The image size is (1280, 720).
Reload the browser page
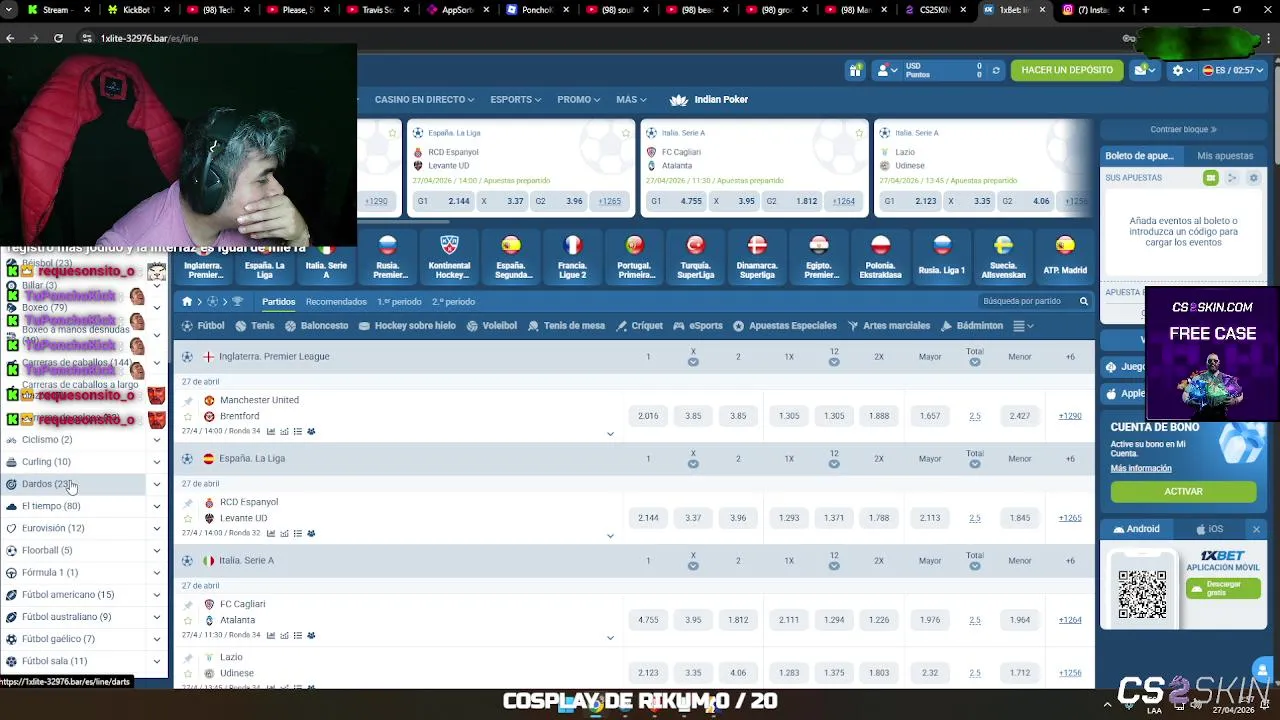(x=58, y=38)
